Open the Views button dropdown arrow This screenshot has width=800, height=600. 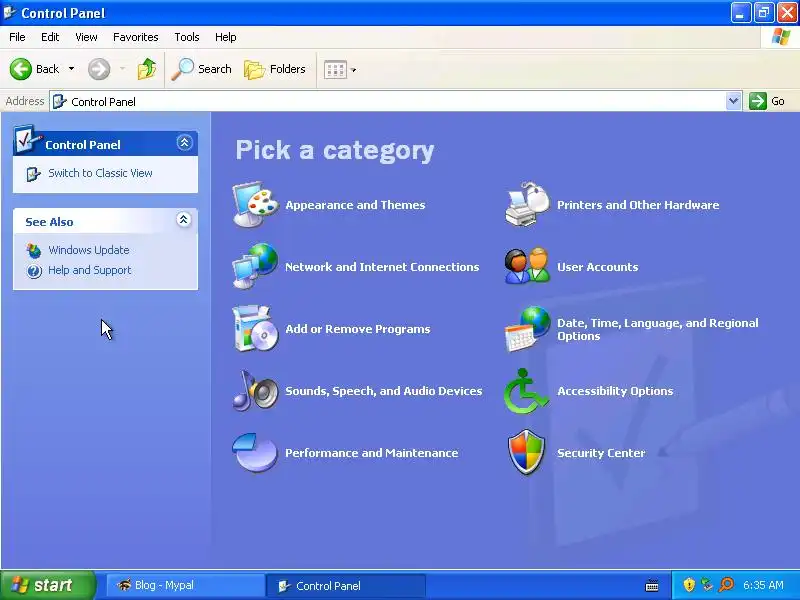pos(353,70)
